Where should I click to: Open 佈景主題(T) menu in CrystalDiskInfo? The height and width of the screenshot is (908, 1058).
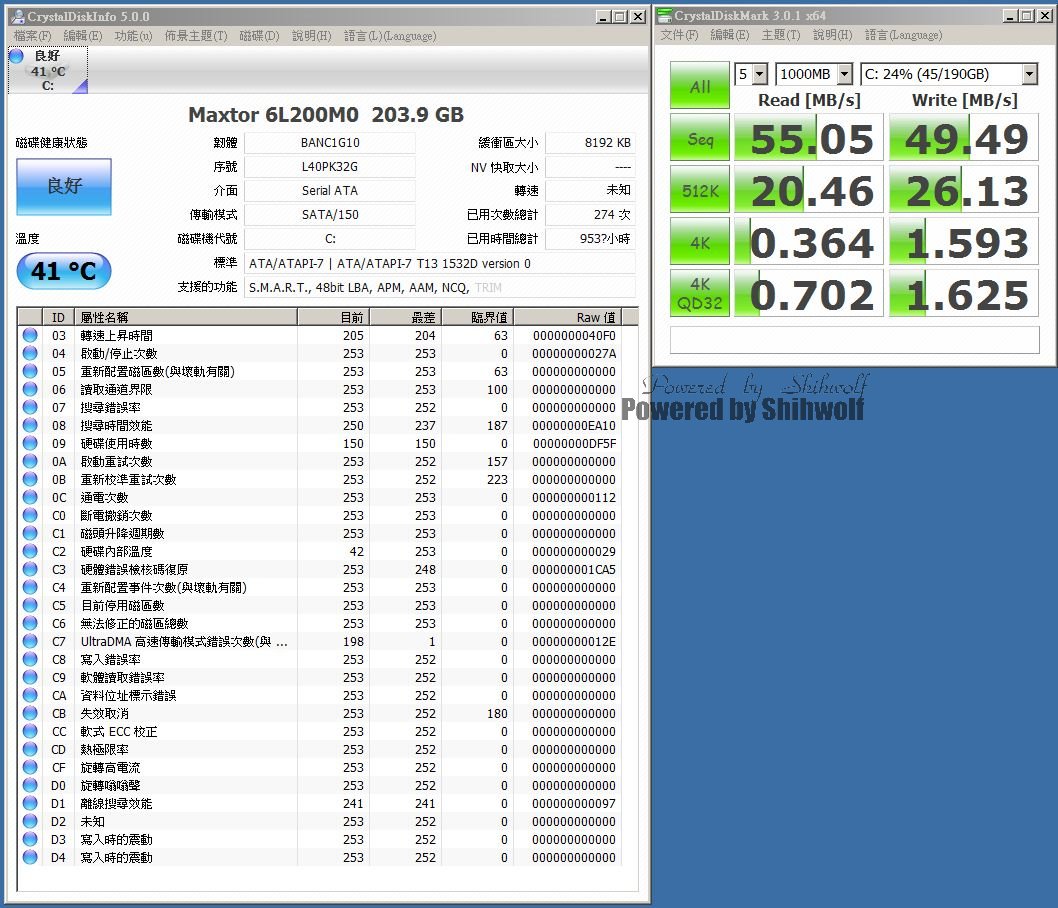tap(196, 36)
